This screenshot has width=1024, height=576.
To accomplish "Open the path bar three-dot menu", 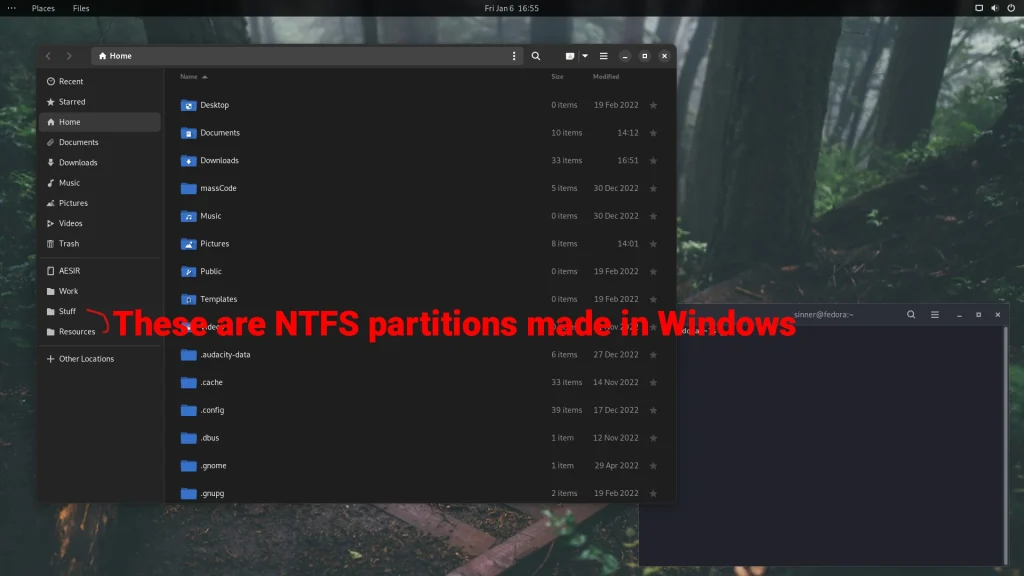I will point(515,56).
